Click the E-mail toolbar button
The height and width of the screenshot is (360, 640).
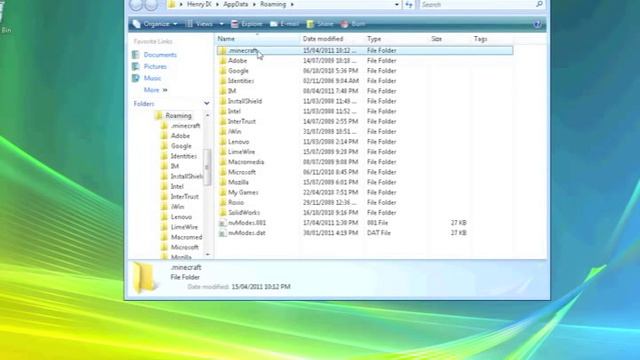click(284, 24)
